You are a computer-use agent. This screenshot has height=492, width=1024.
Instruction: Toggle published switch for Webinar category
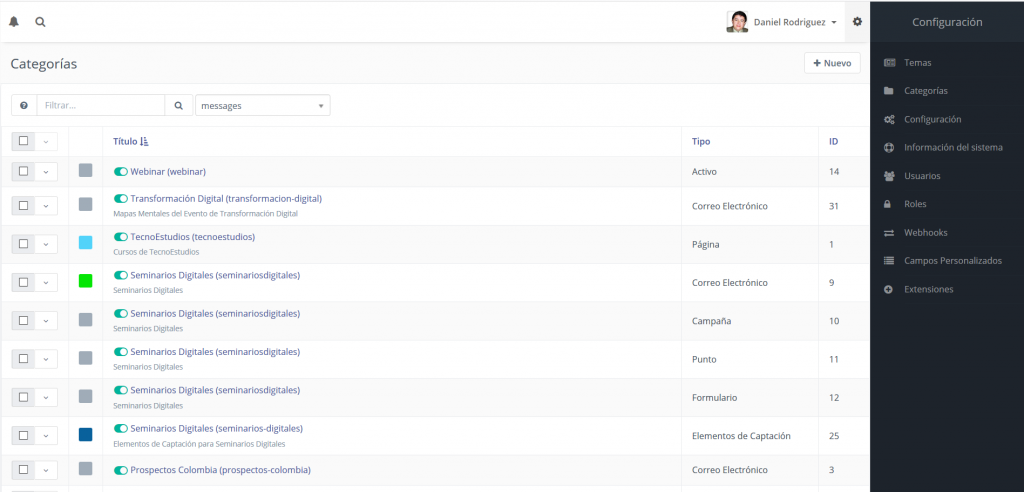click(x=121, y=171)
